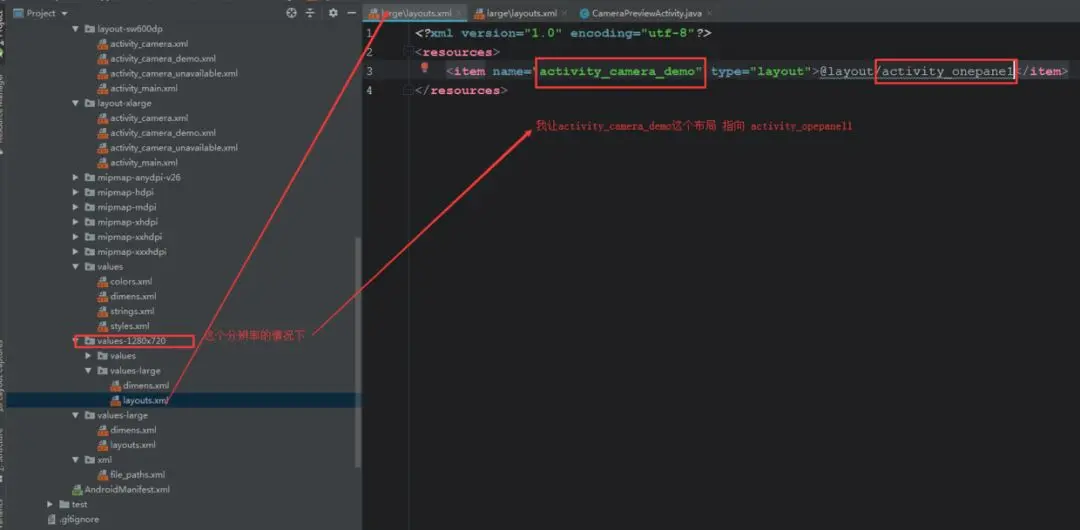
Task: Select dimens.xml listed below colors.xml
Action: (x=133, y=296)
